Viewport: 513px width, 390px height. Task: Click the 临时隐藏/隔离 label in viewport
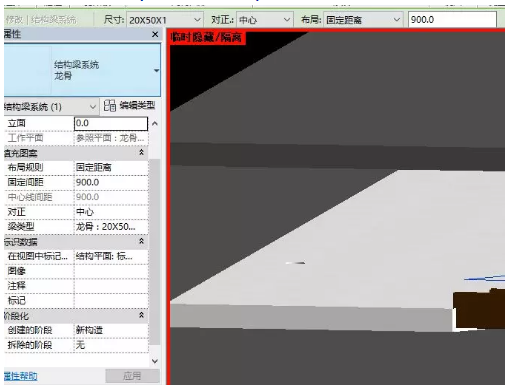click(x=207, y=37)
